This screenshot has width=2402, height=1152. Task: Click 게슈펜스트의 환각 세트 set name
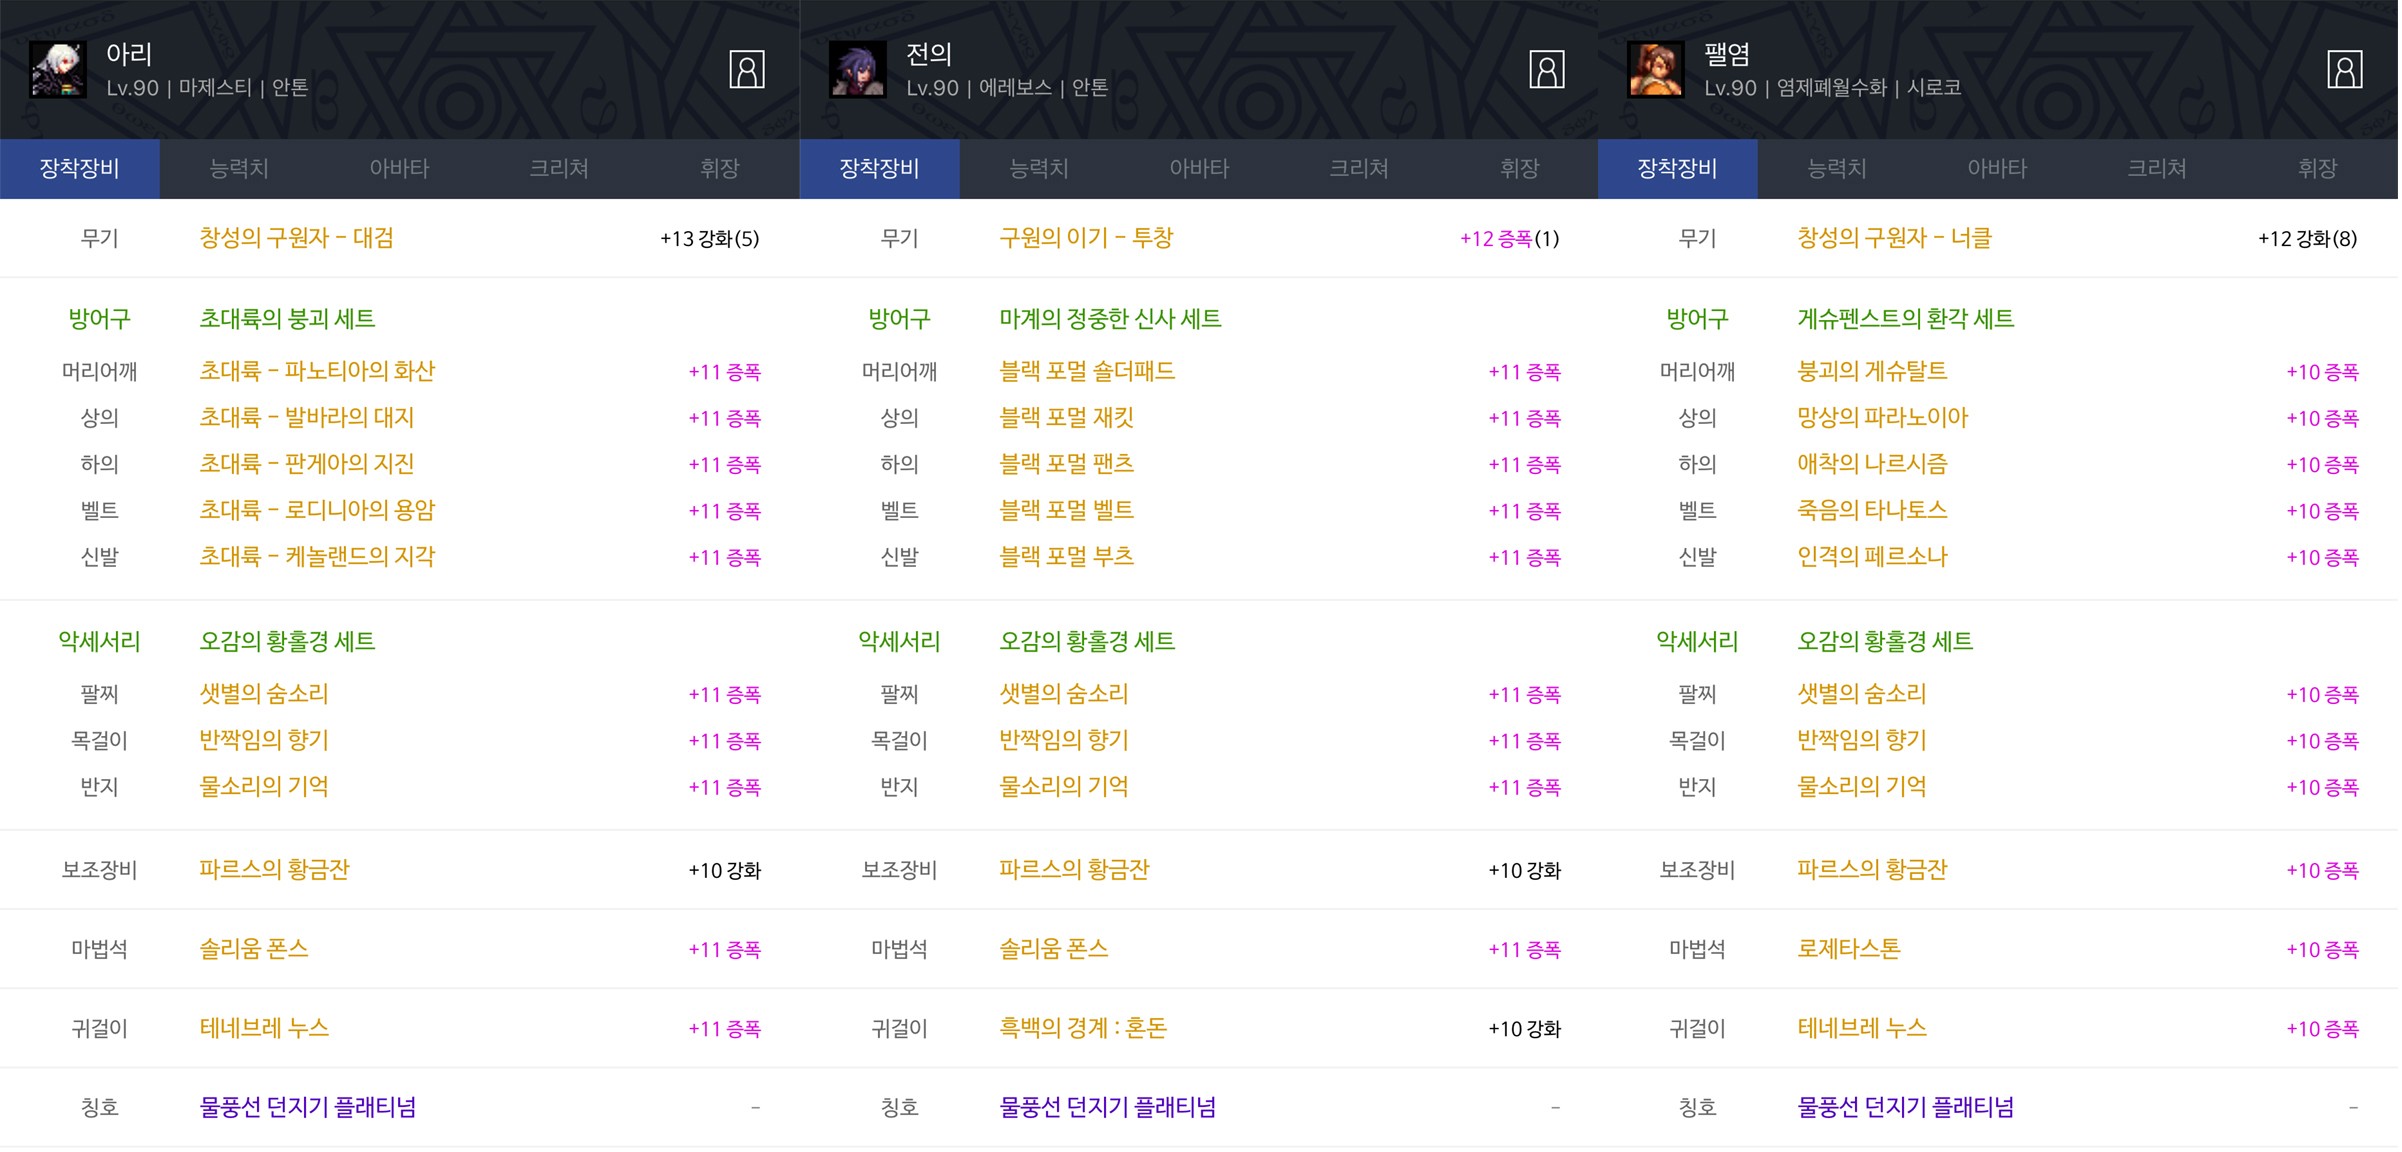[x=1905, y=319]
